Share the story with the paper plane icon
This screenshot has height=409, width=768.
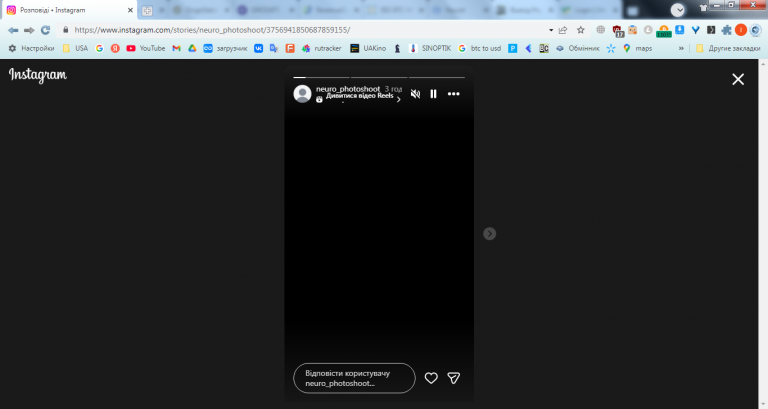pyautogui.click(x=454, y=378)
